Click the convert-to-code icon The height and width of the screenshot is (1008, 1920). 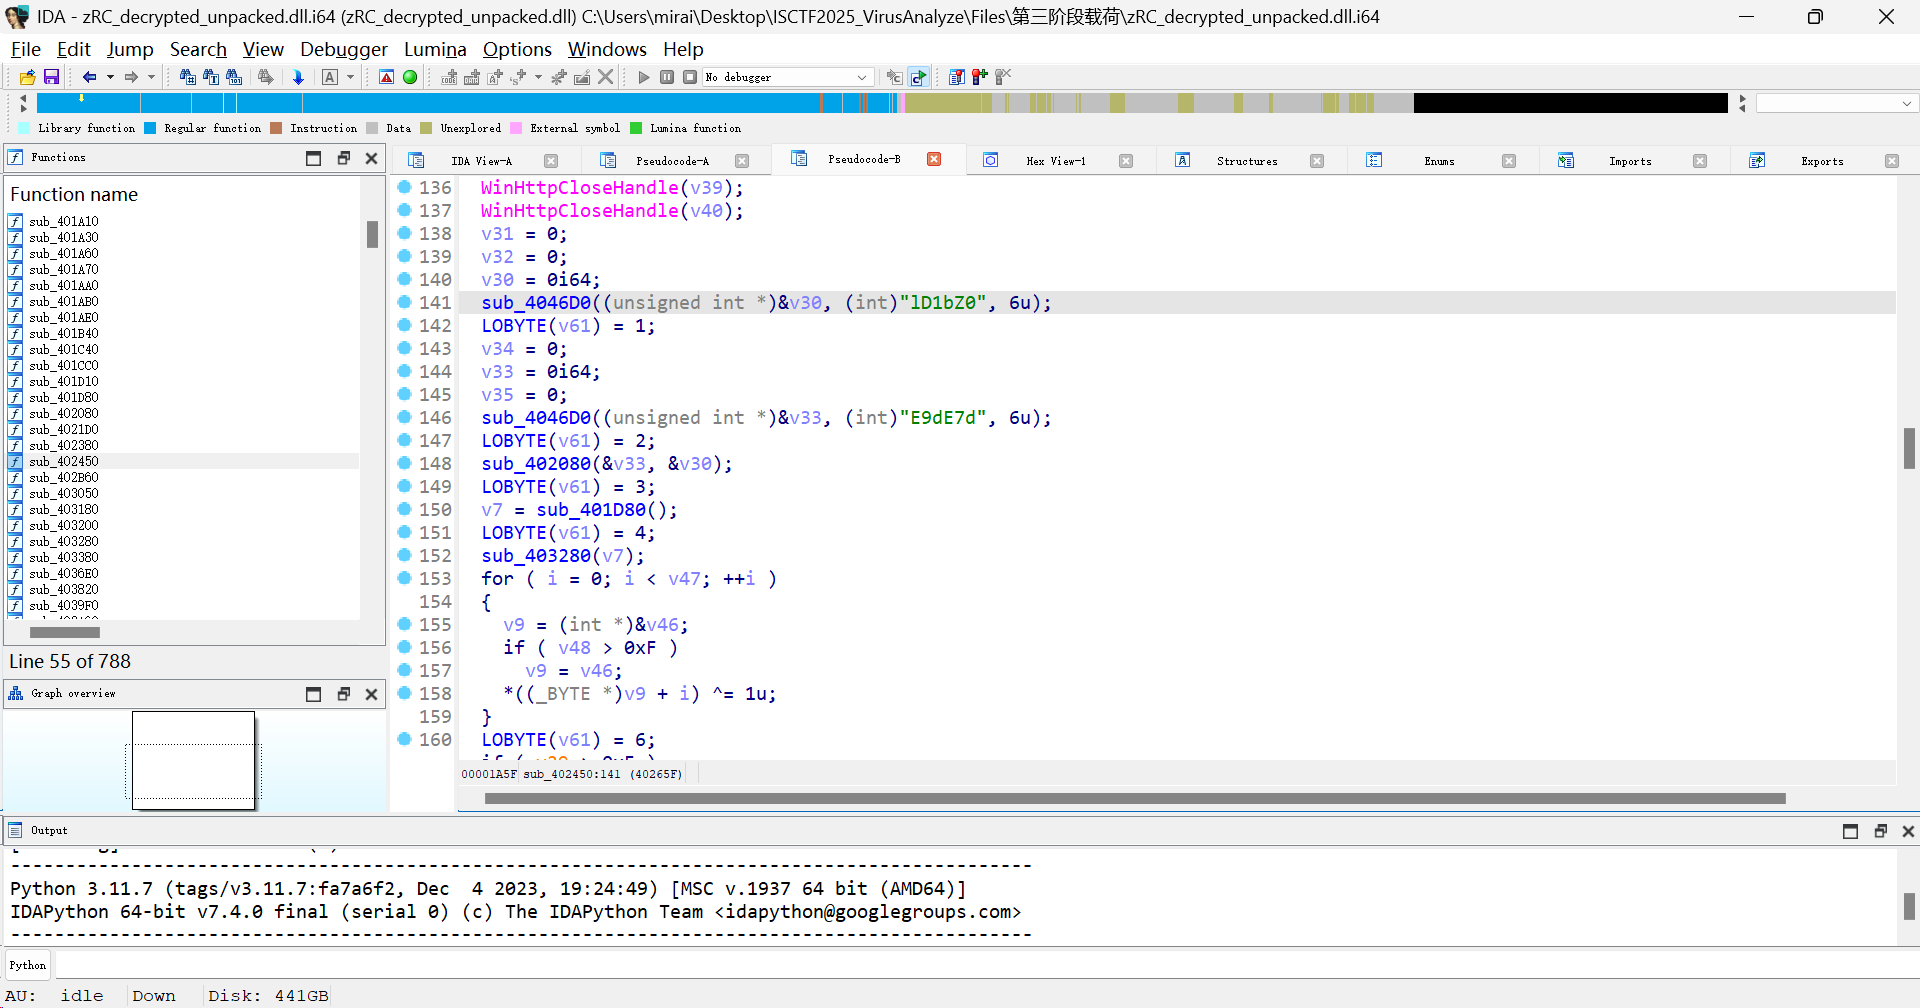[x=449, y=77]
